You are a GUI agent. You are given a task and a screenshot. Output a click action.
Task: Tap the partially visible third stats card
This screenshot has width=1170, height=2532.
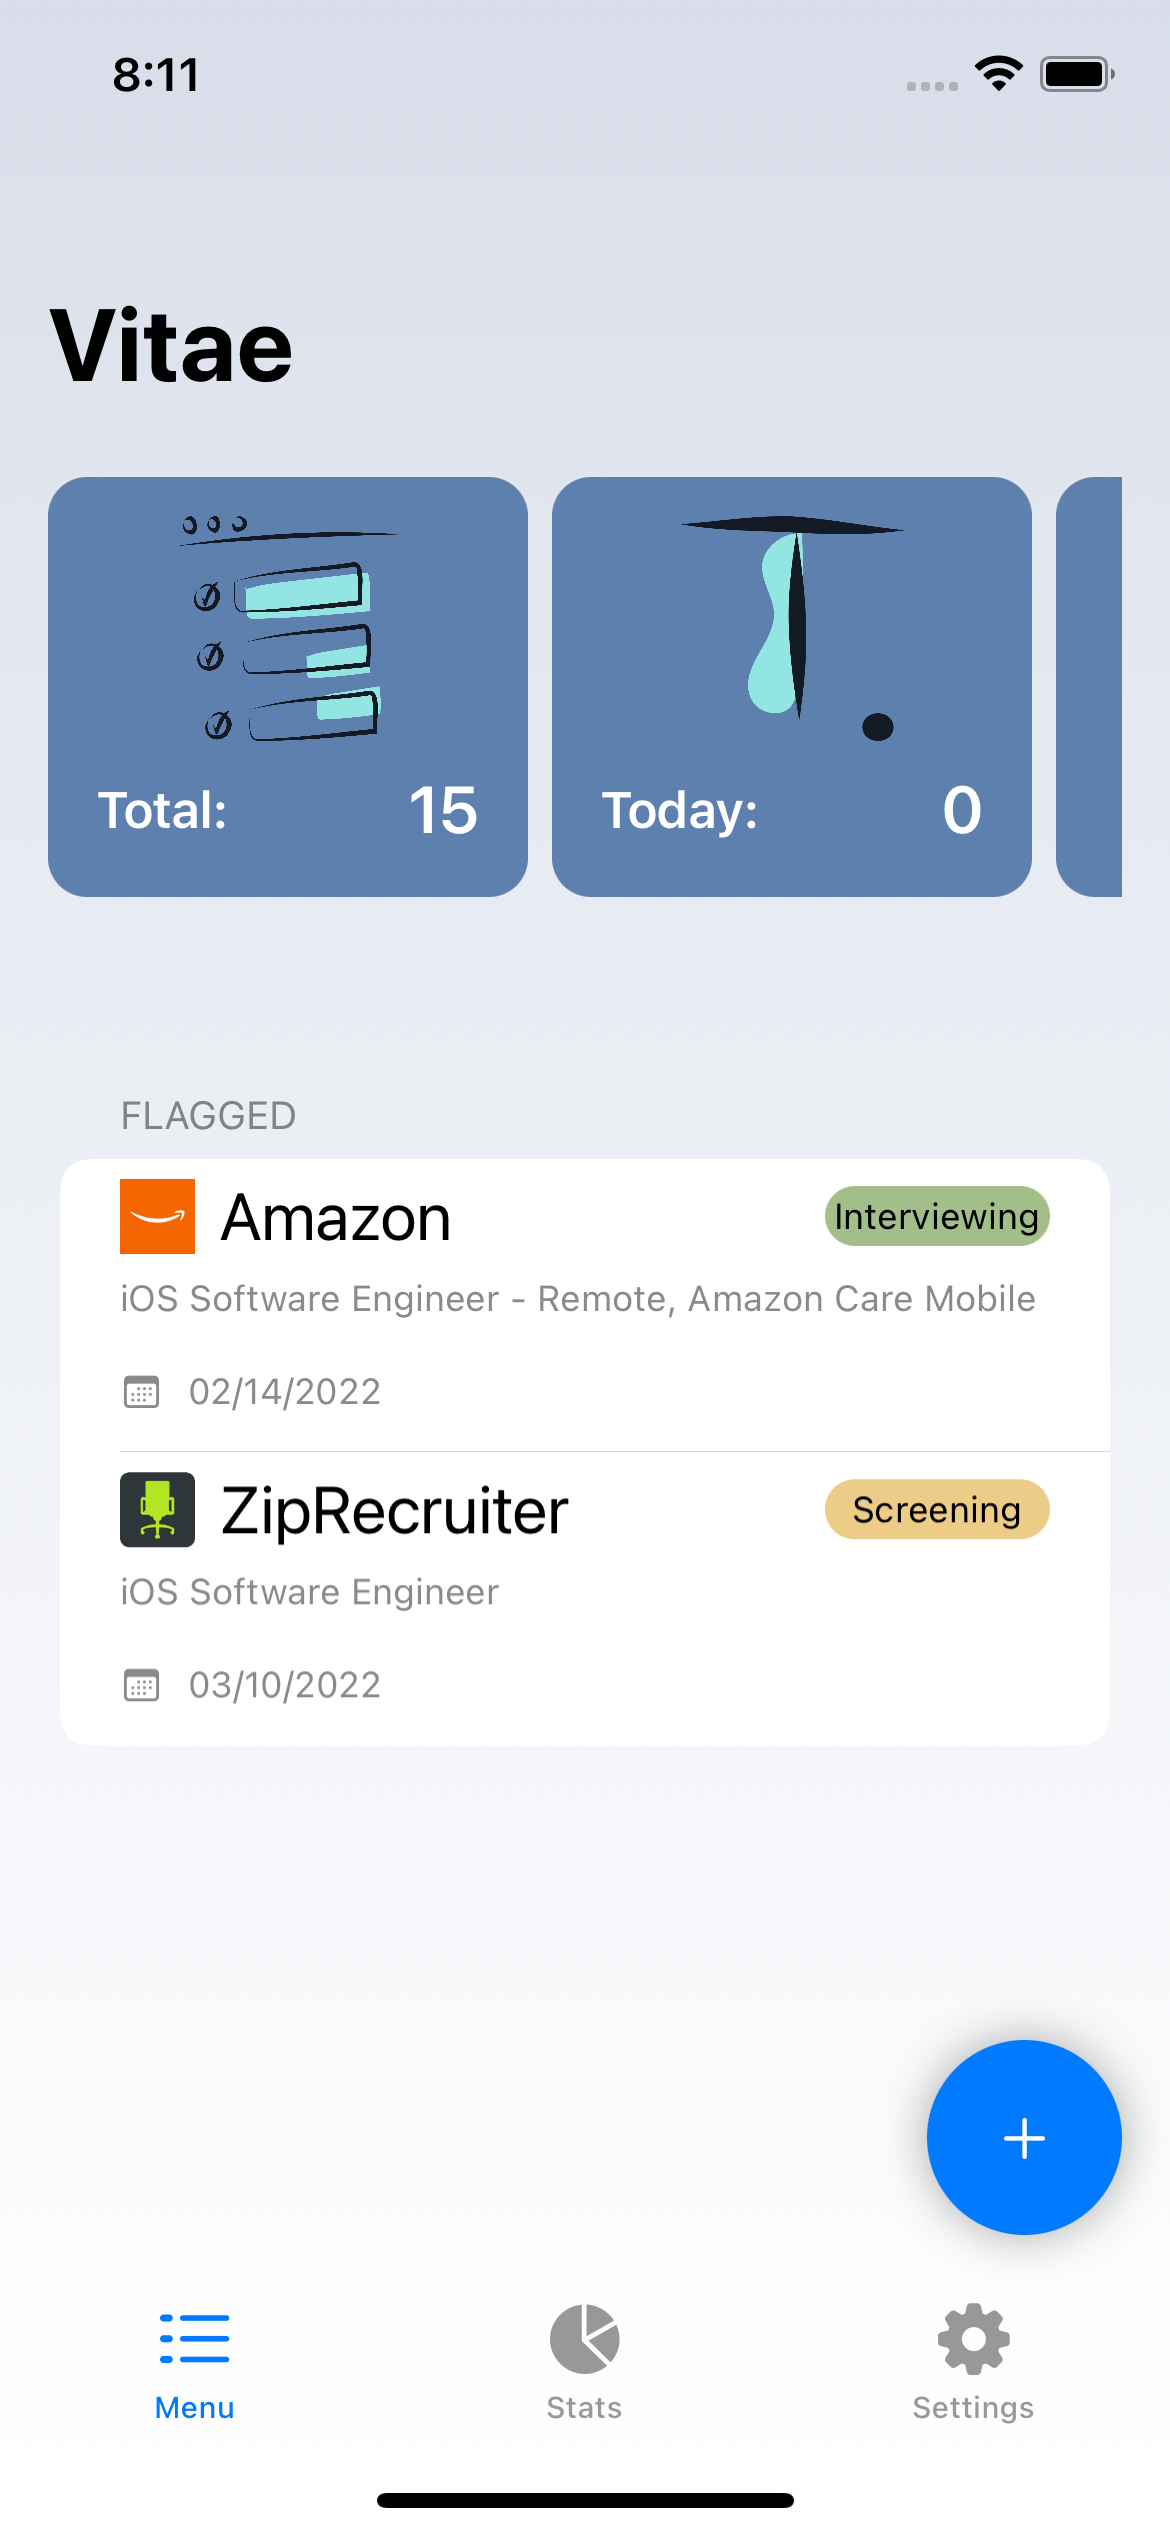(x=1089, y=687)
